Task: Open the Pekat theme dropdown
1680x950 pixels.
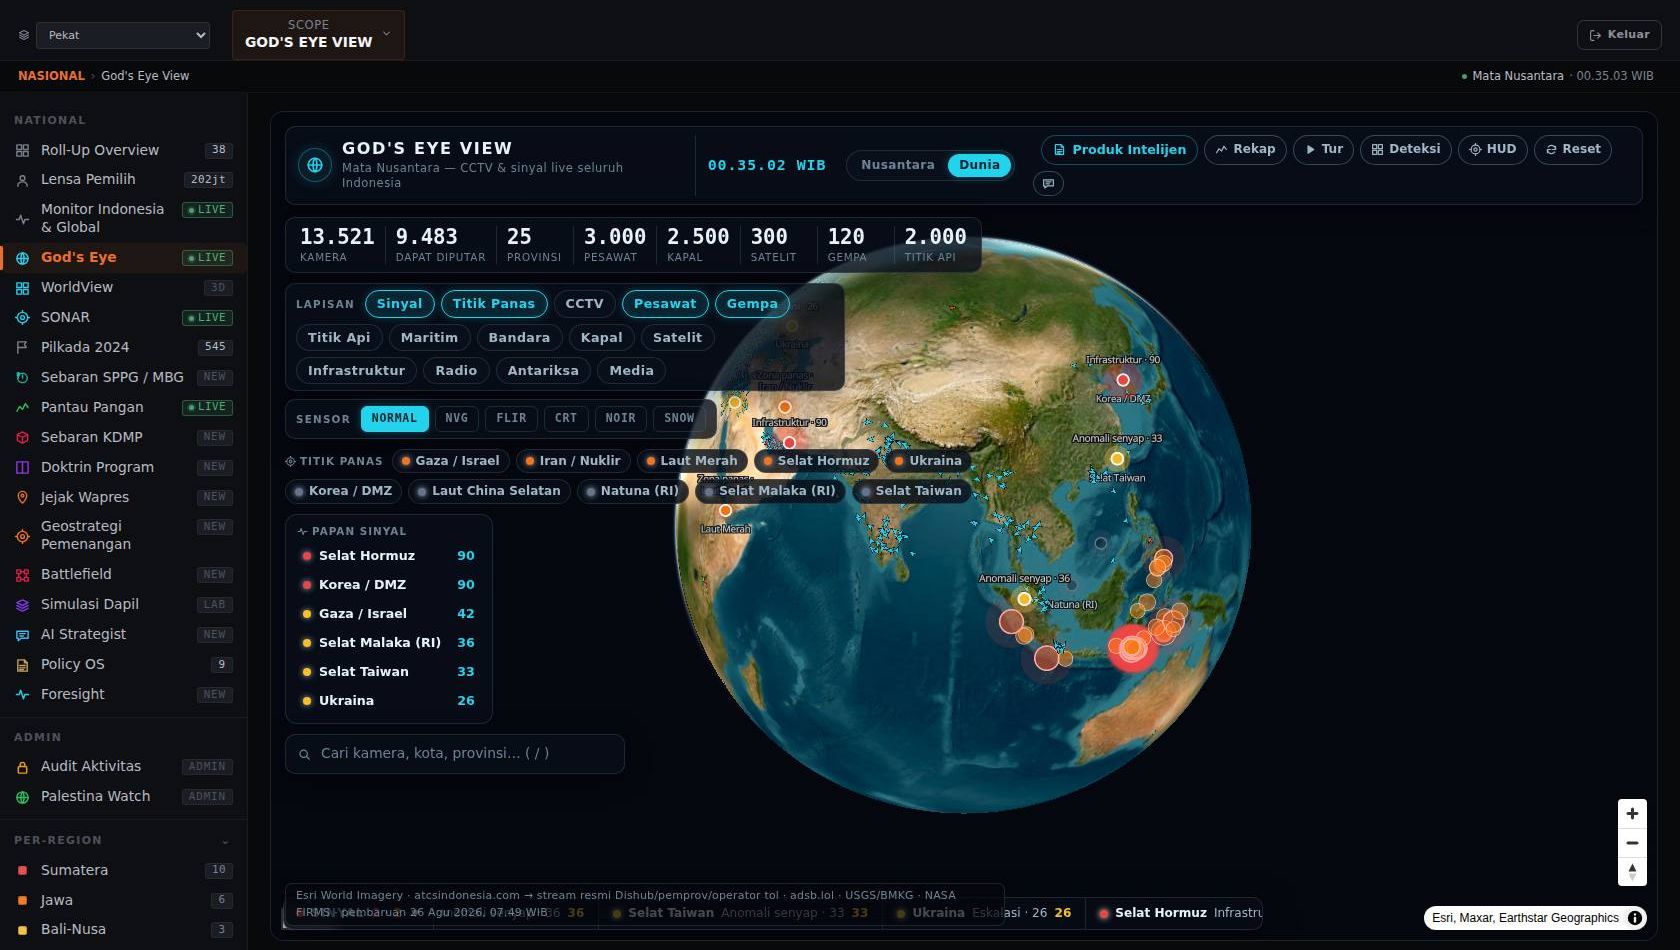Action: coord(123,35)
